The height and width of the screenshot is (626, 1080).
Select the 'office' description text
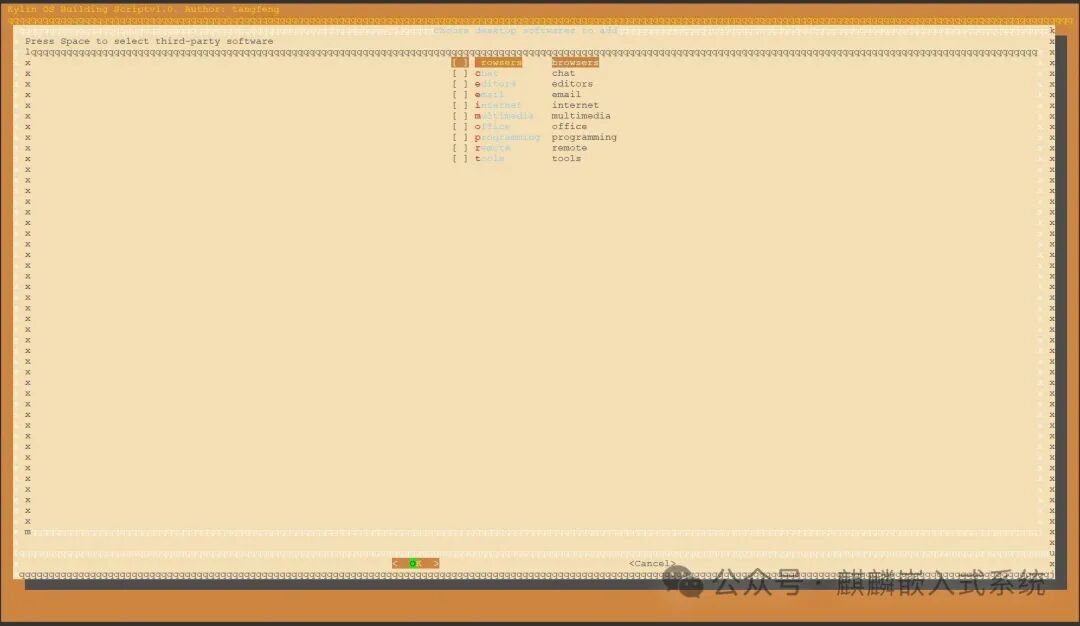tap(569, 127)
